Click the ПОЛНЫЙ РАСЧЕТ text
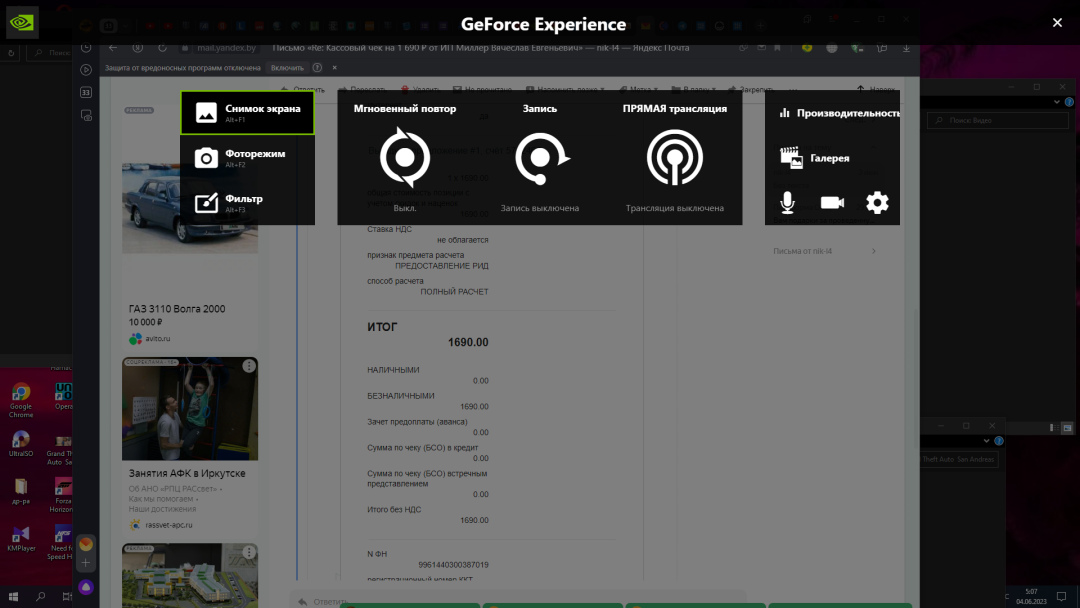Screen dimensions: 1080x608 tap(455, 291)
